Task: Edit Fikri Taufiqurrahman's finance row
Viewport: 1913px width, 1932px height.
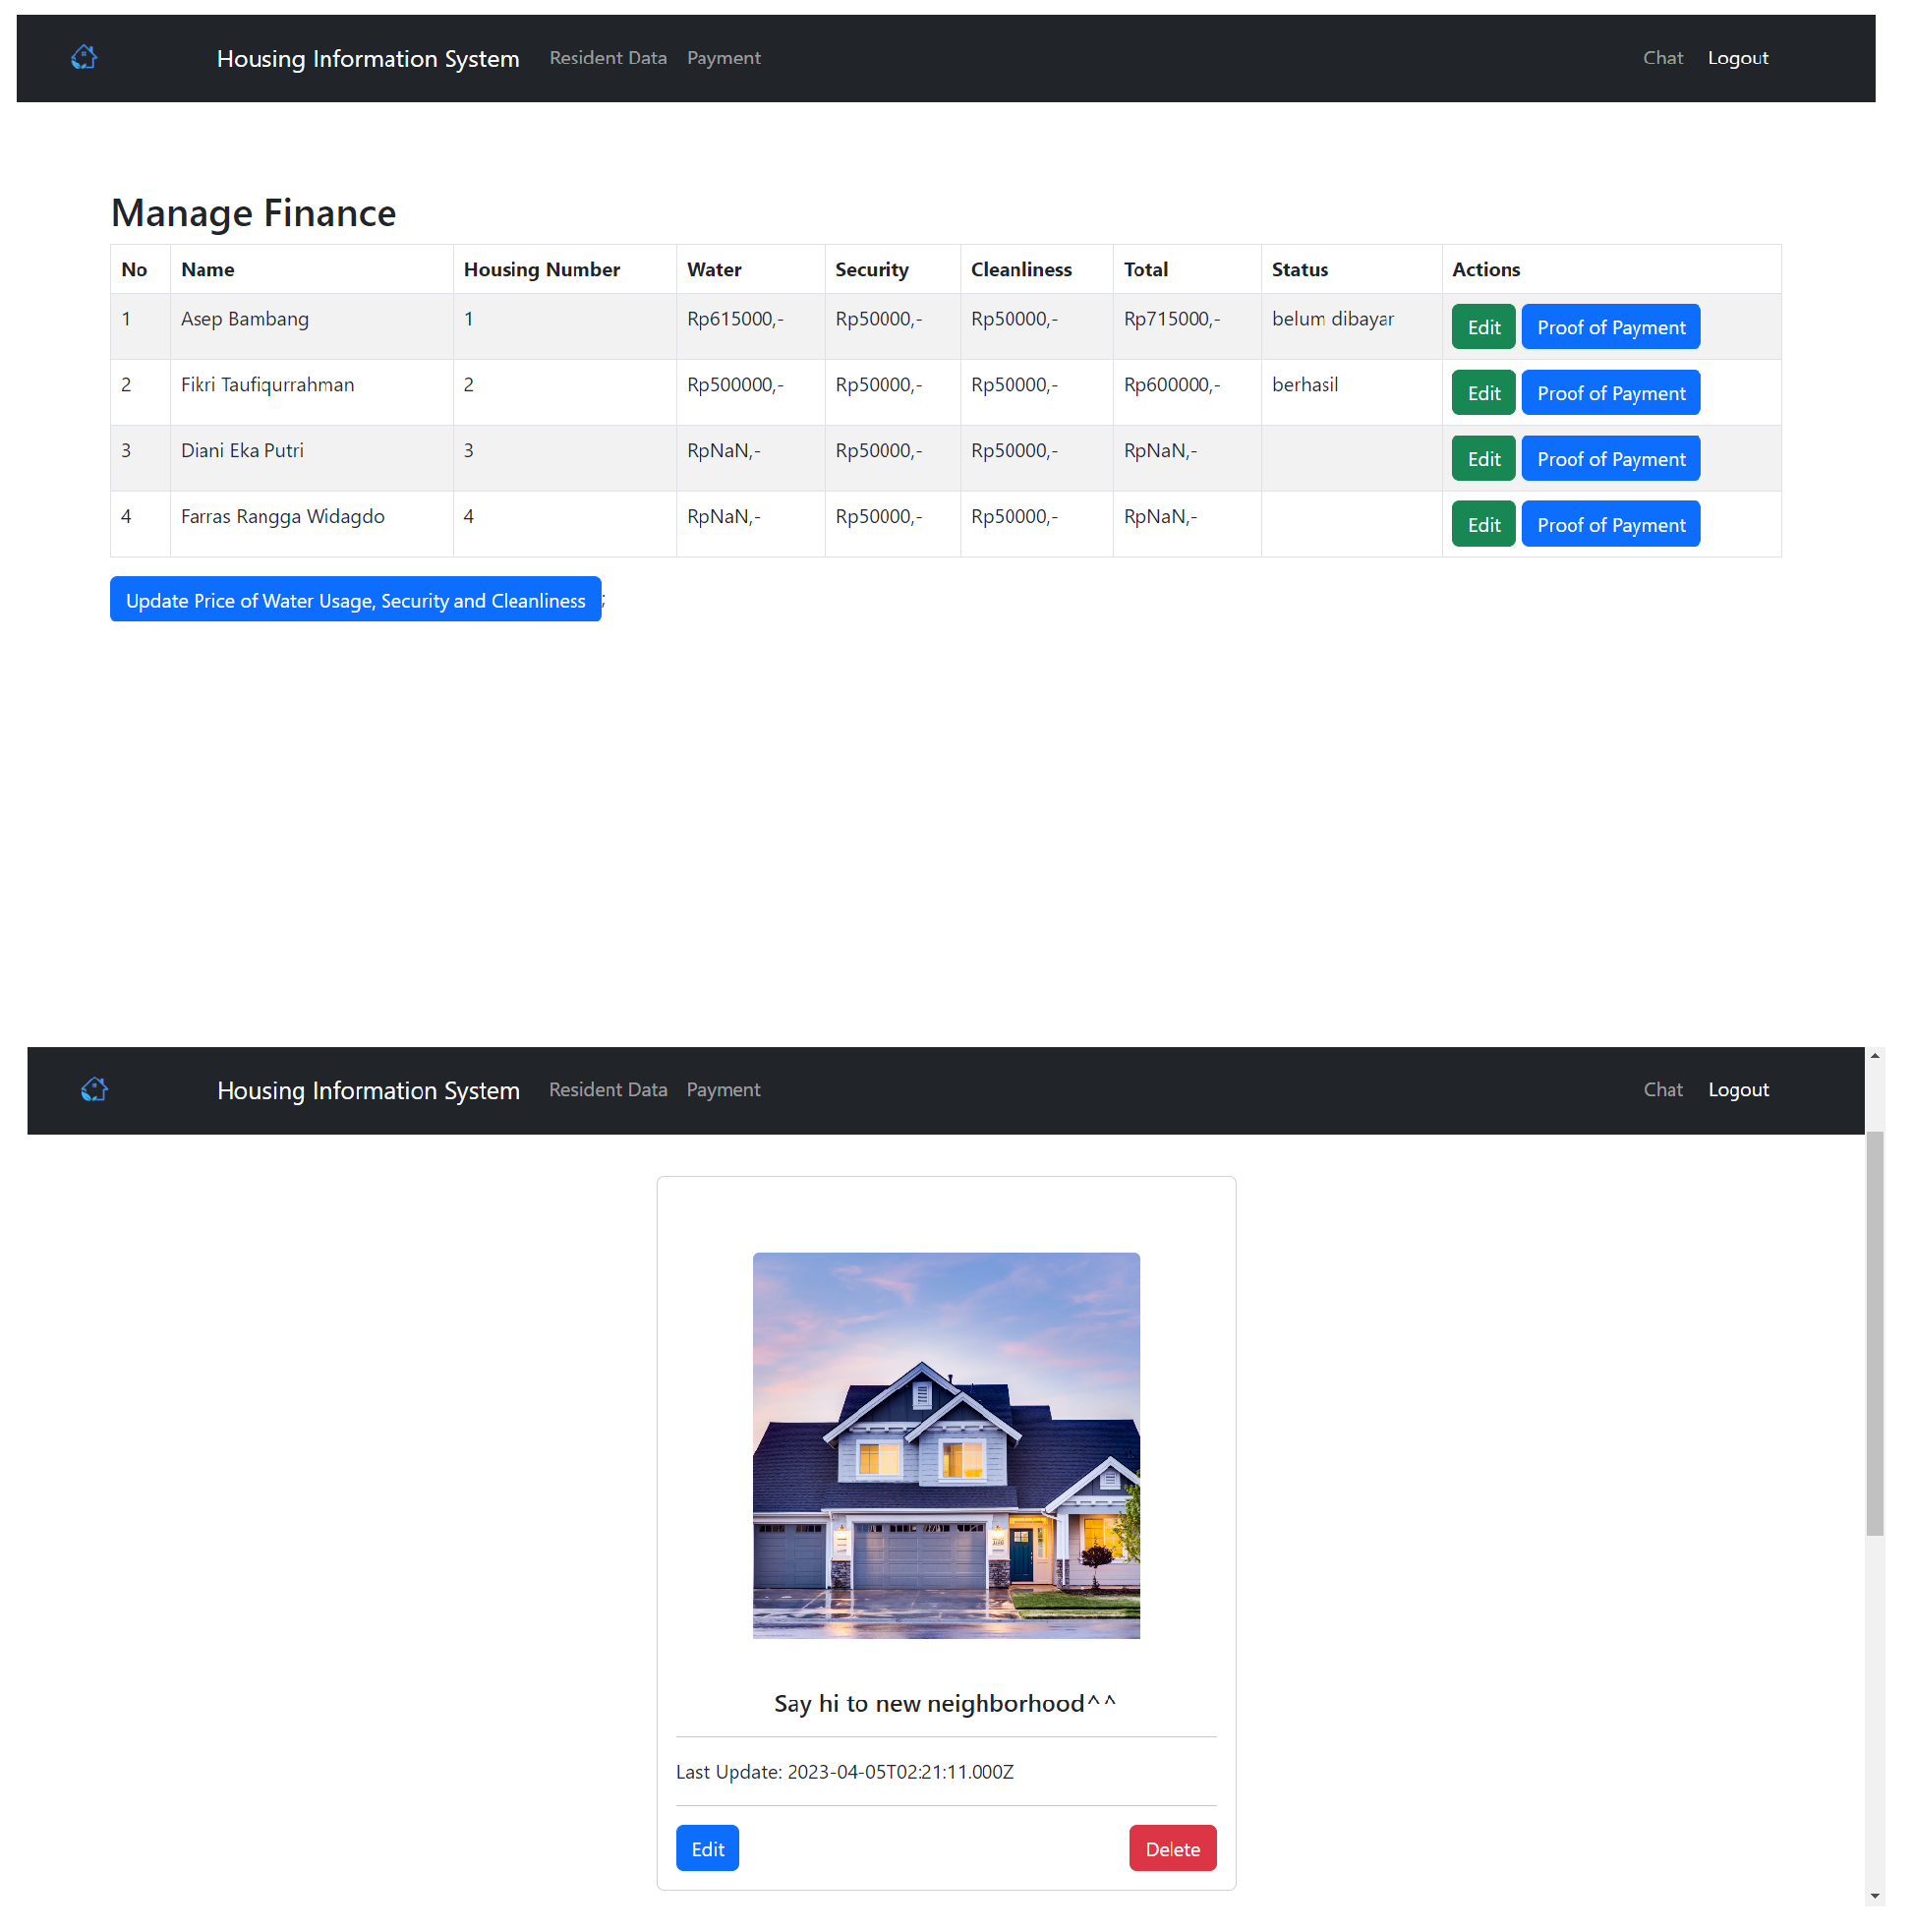Action: point(1483,393)
